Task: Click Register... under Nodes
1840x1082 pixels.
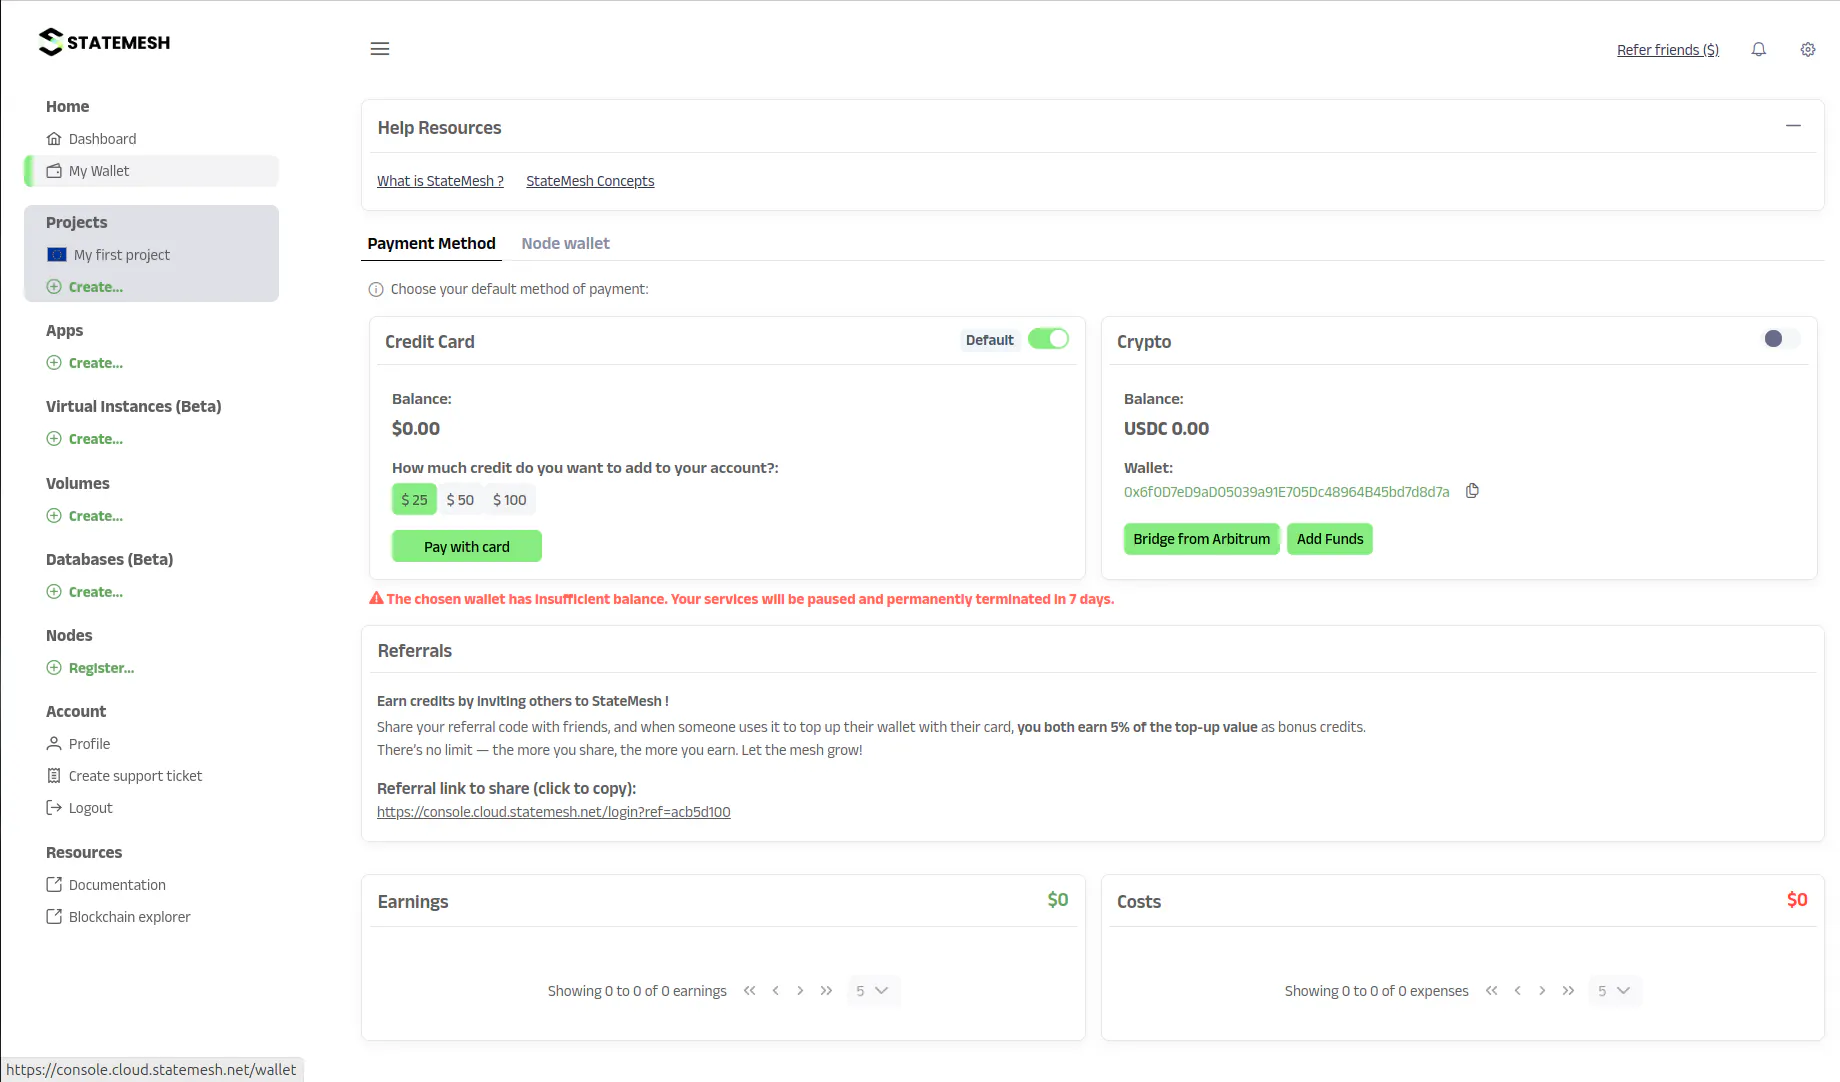Action: tap(101, 668)
